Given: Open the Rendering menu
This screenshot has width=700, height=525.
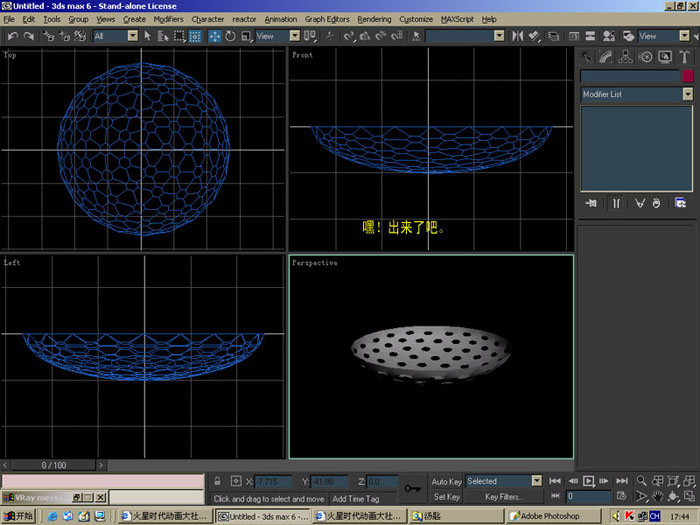Looking at the screenshot, I should pyautogui.click(x=374, y=19).
